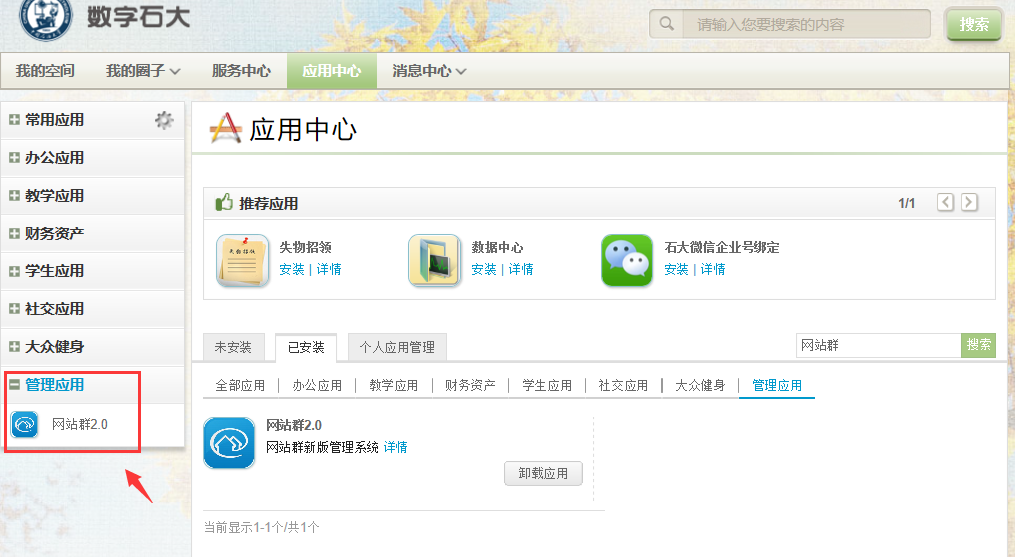Click the 石大微信企业号绑定 WeChat icon
Viewport: 1015px width, 557px height.
point(627,261)
